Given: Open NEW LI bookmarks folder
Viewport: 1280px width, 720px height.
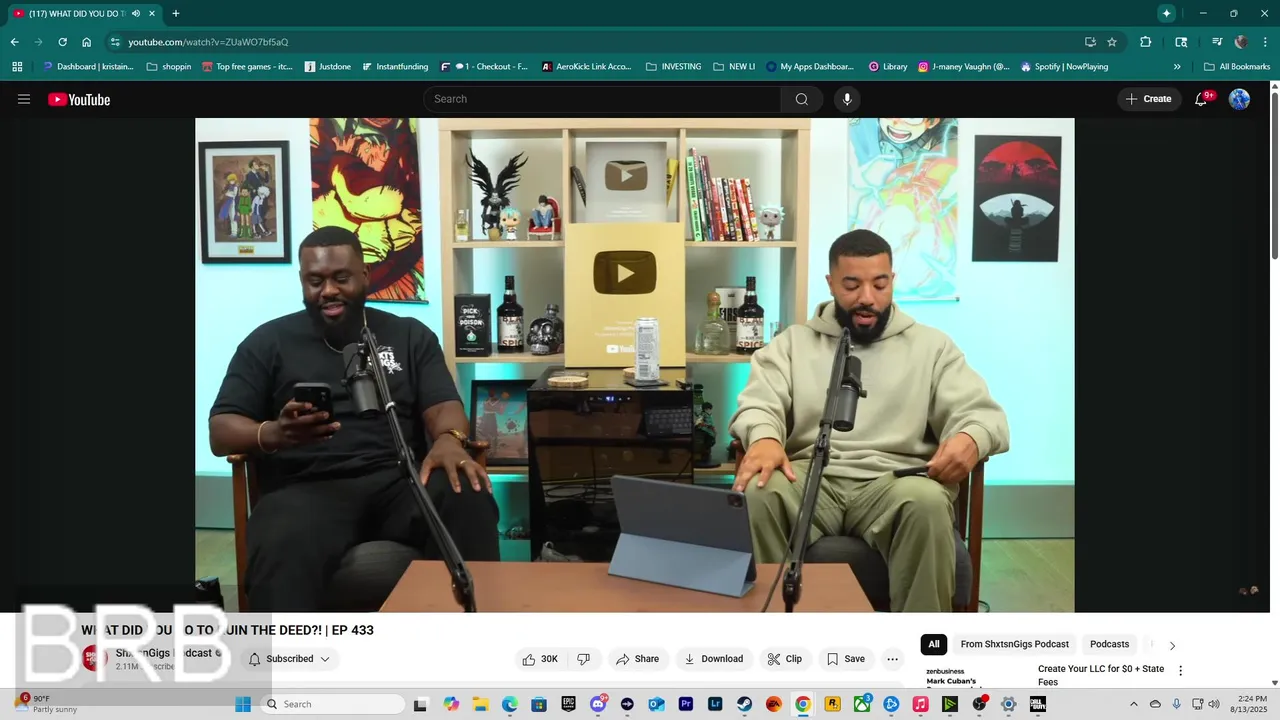Looking at the screenshot, I should [734, 67].
